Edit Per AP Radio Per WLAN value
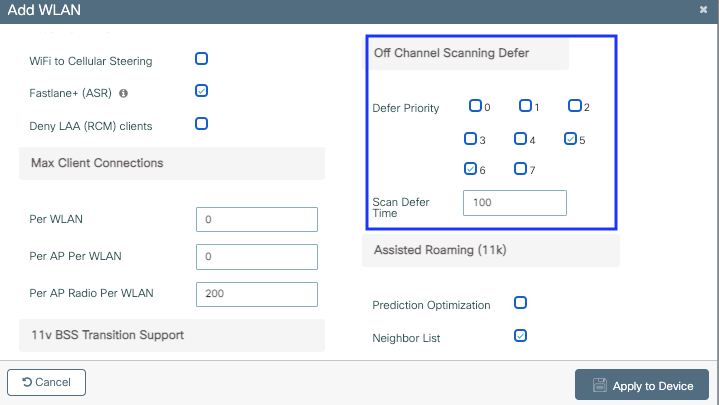 click(257, 294)
